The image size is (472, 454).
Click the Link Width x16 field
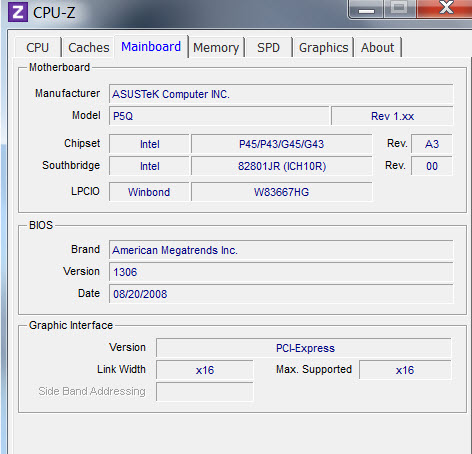tap(205, 370)
